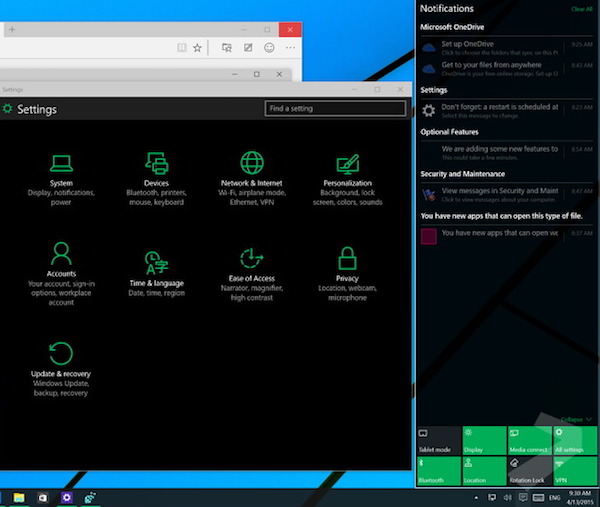The width and height of the screenshot is (600, 507).
Task: Toggle the Rotation Lock quick action
Action: 530,471
